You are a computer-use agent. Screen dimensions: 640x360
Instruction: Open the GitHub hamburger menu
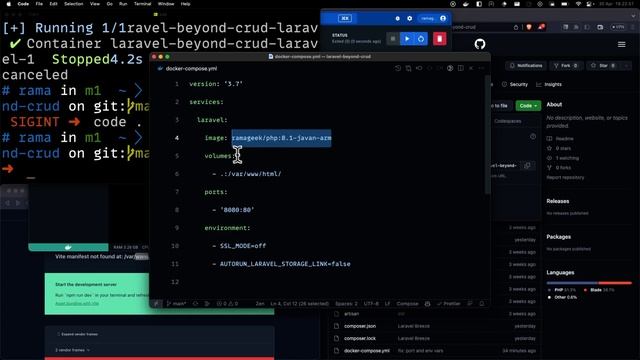point(622,44)
